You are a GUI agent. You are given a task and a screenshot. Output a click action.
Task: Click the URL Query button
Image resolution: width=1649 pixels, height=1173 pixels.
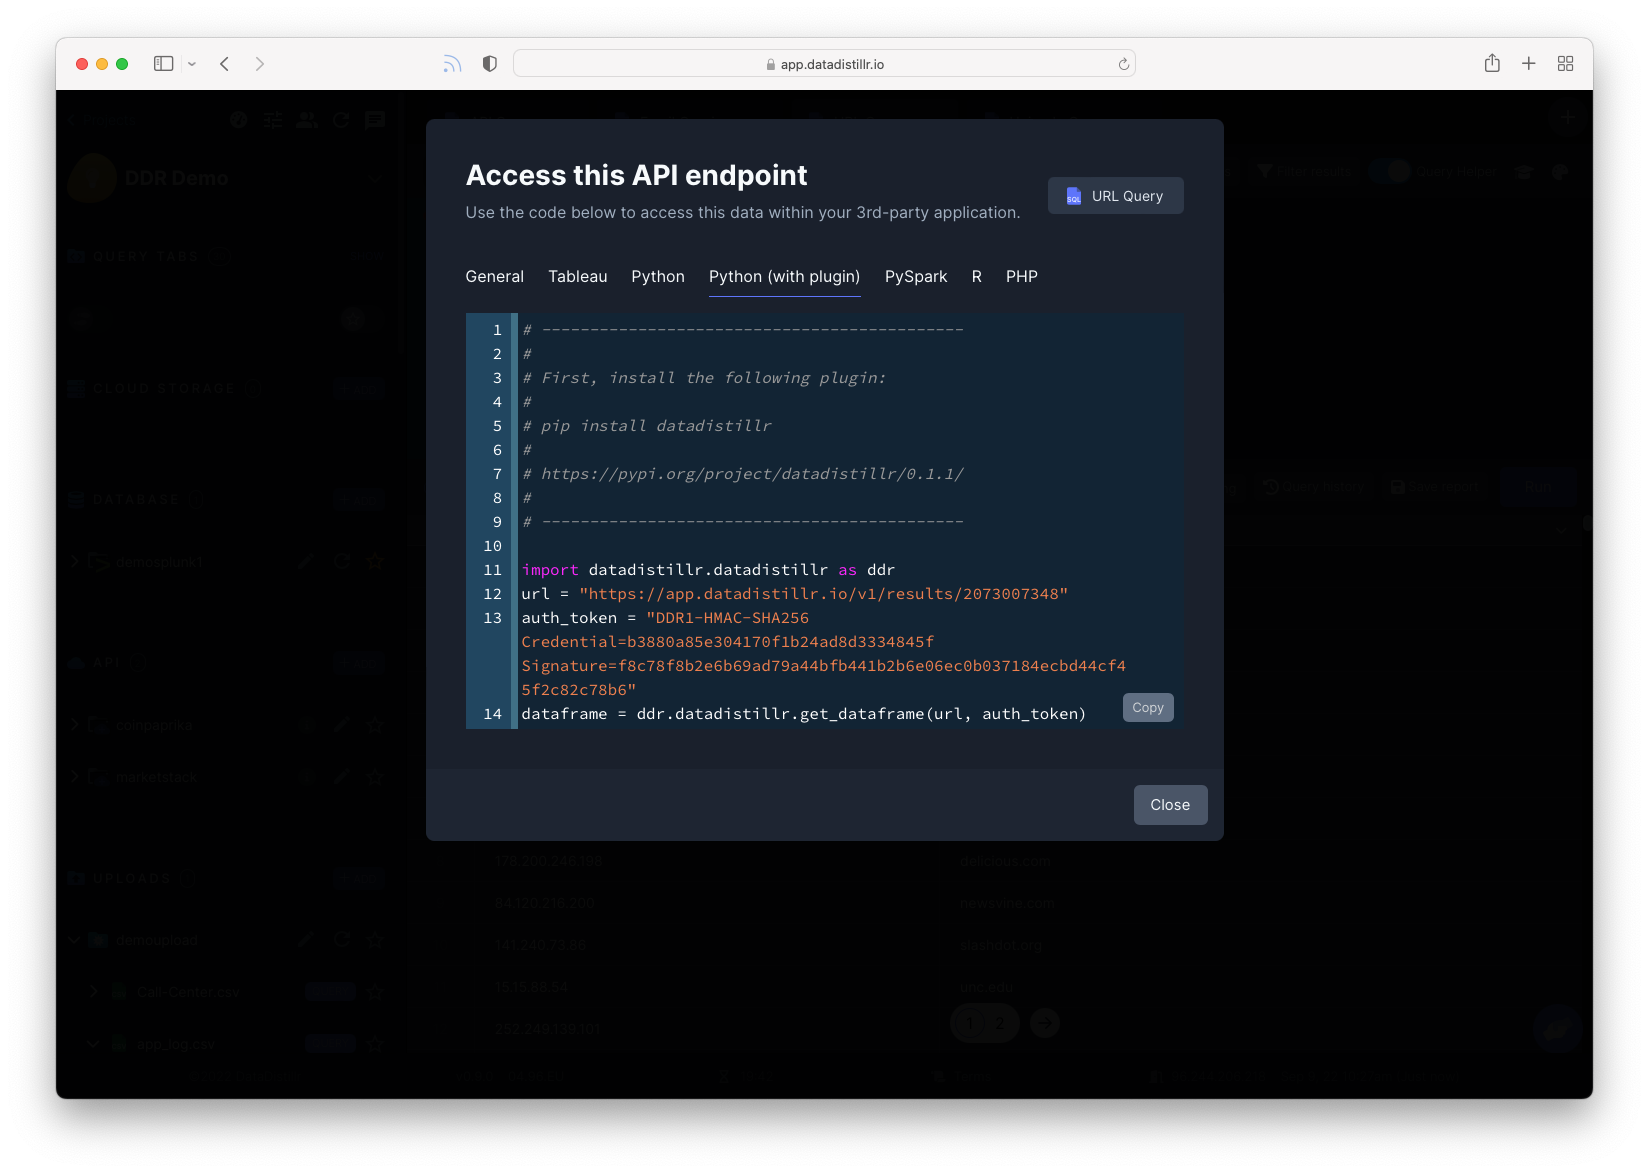[x=1115, y=196]
